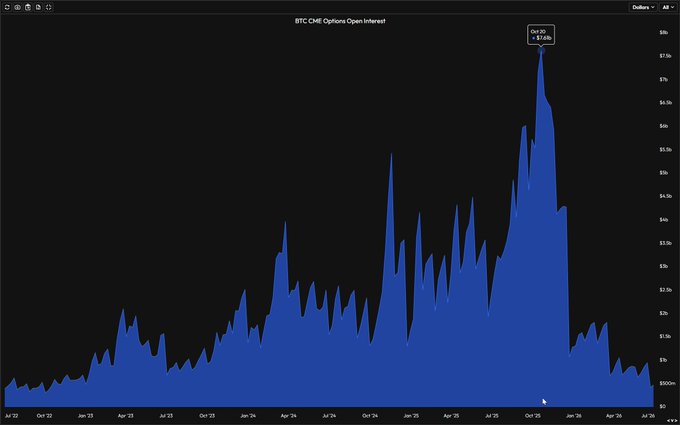Click the icon right of refresh icon
This screenshot has height=425, width=680.
[x=17, y=7]
